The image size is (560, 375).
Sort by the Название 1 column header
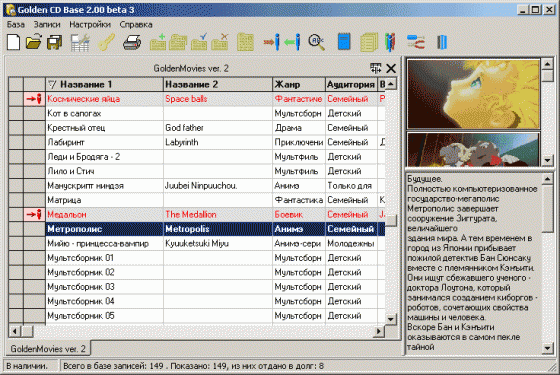coord(104,84)
